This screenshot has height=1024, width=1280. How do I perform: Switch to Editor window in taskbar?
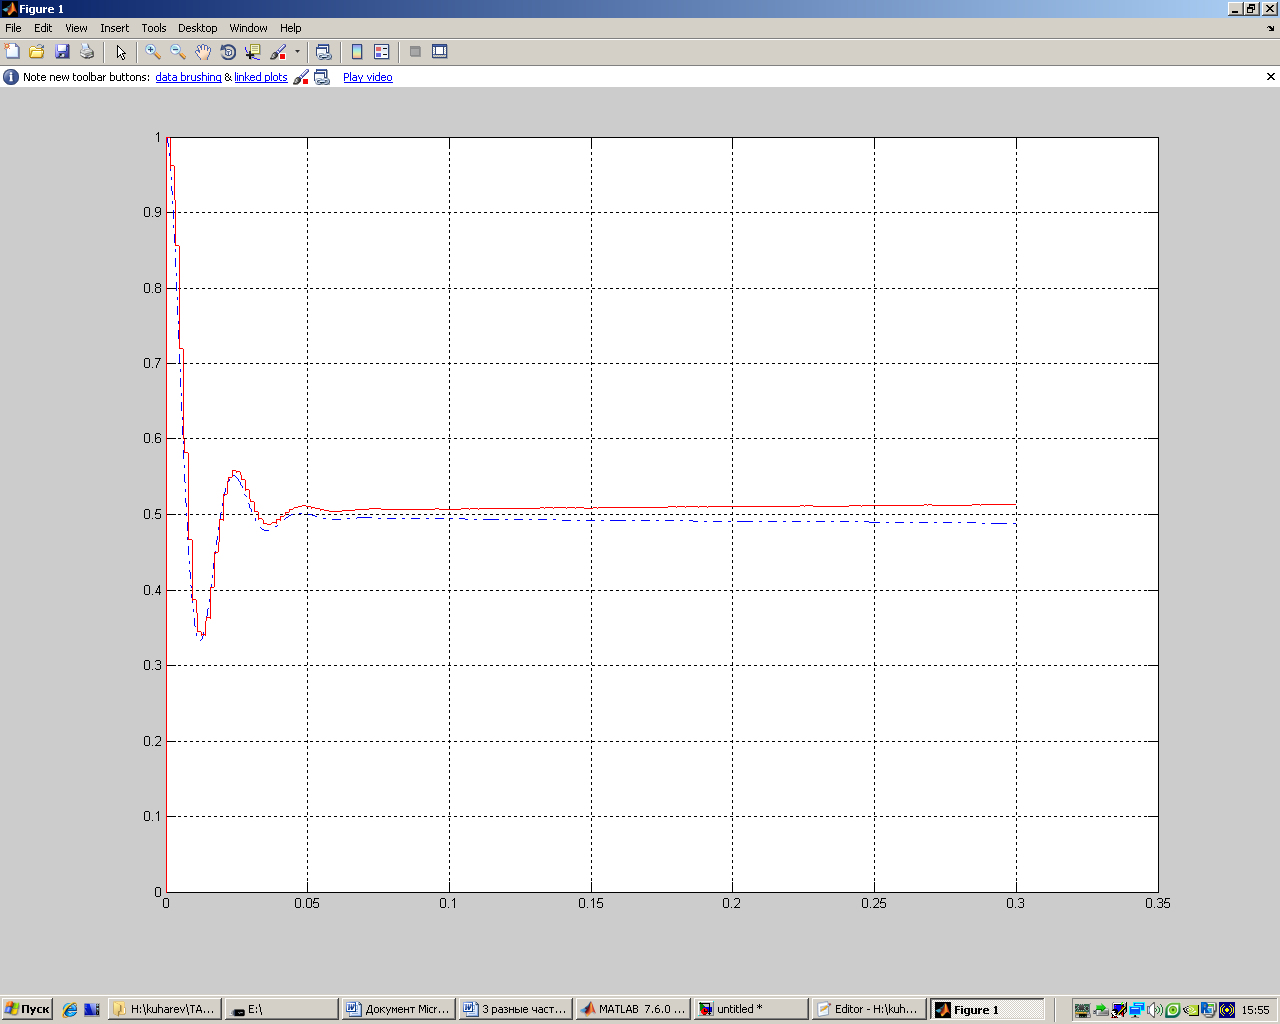coord(867,1009)
